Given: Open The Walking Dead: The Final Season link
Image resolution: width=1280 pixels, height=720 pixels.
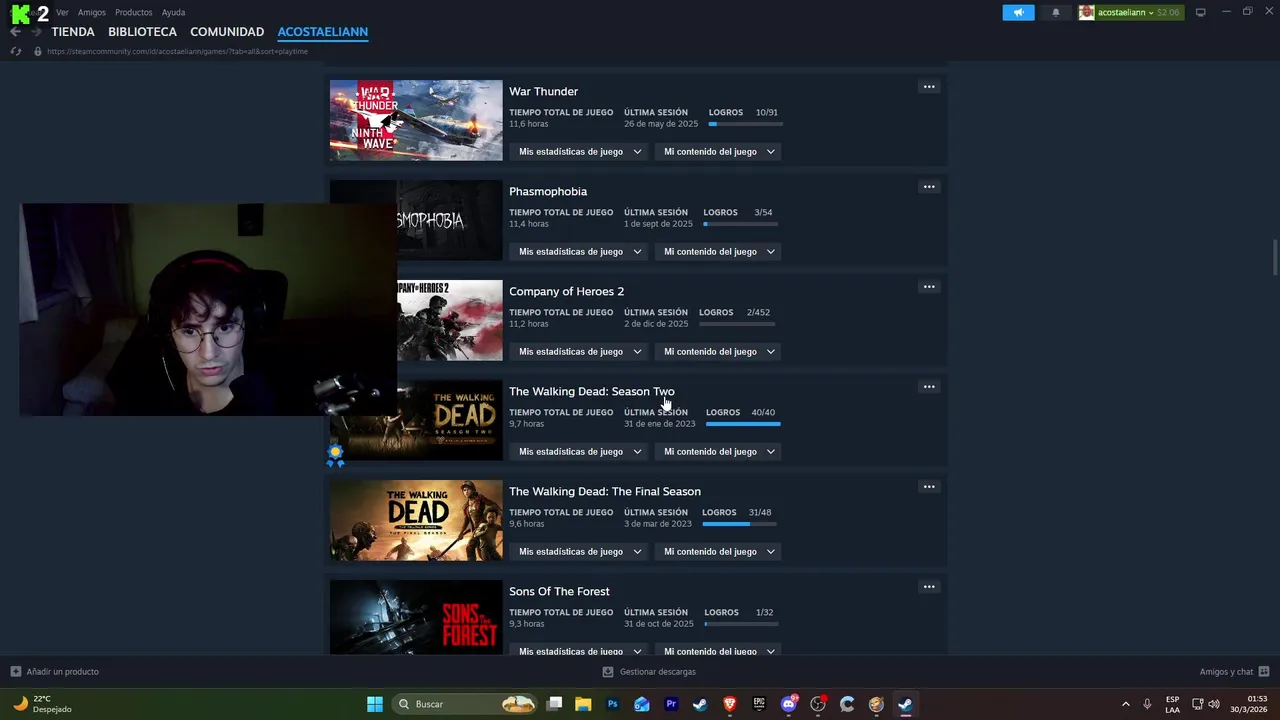Looking at the screenshot, I should click(x=605, y=491).
